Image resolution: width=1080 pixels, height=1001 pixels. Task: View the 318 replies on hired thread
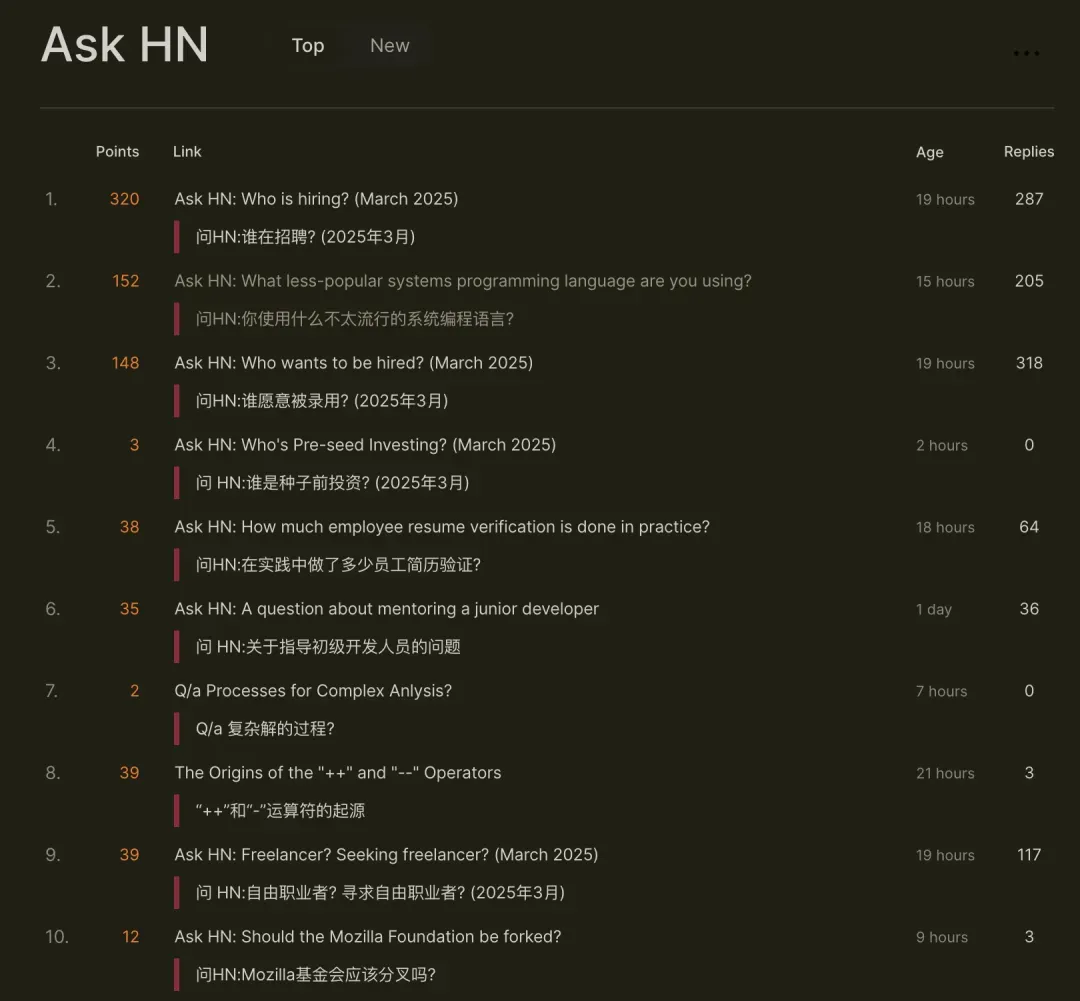click(1029, 363)
